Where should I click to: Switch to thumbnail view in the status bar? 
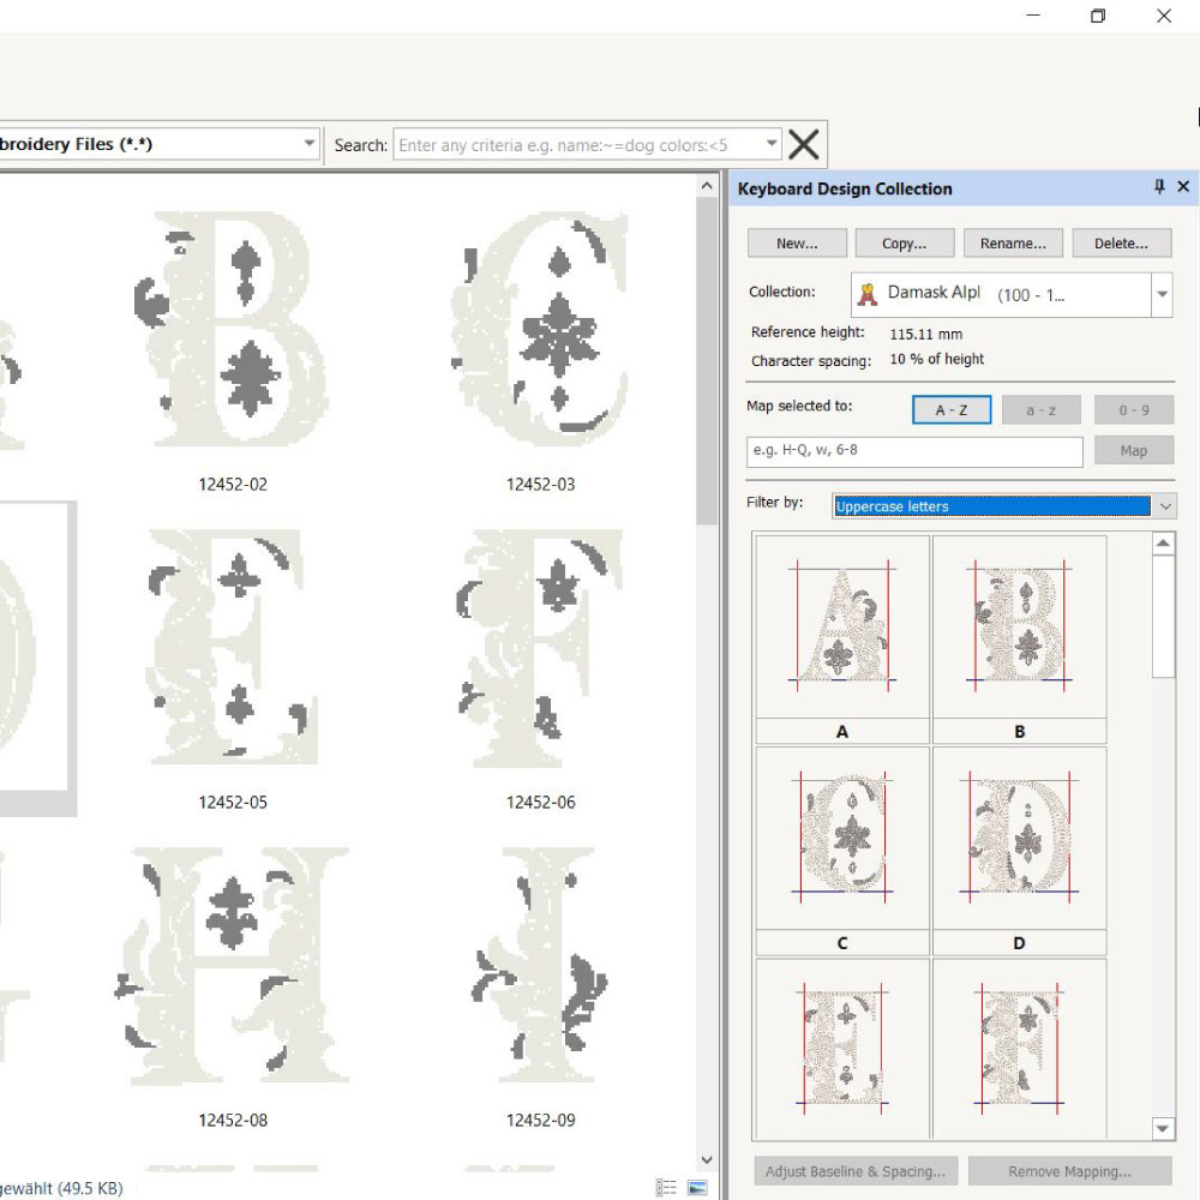point(695,1185)
